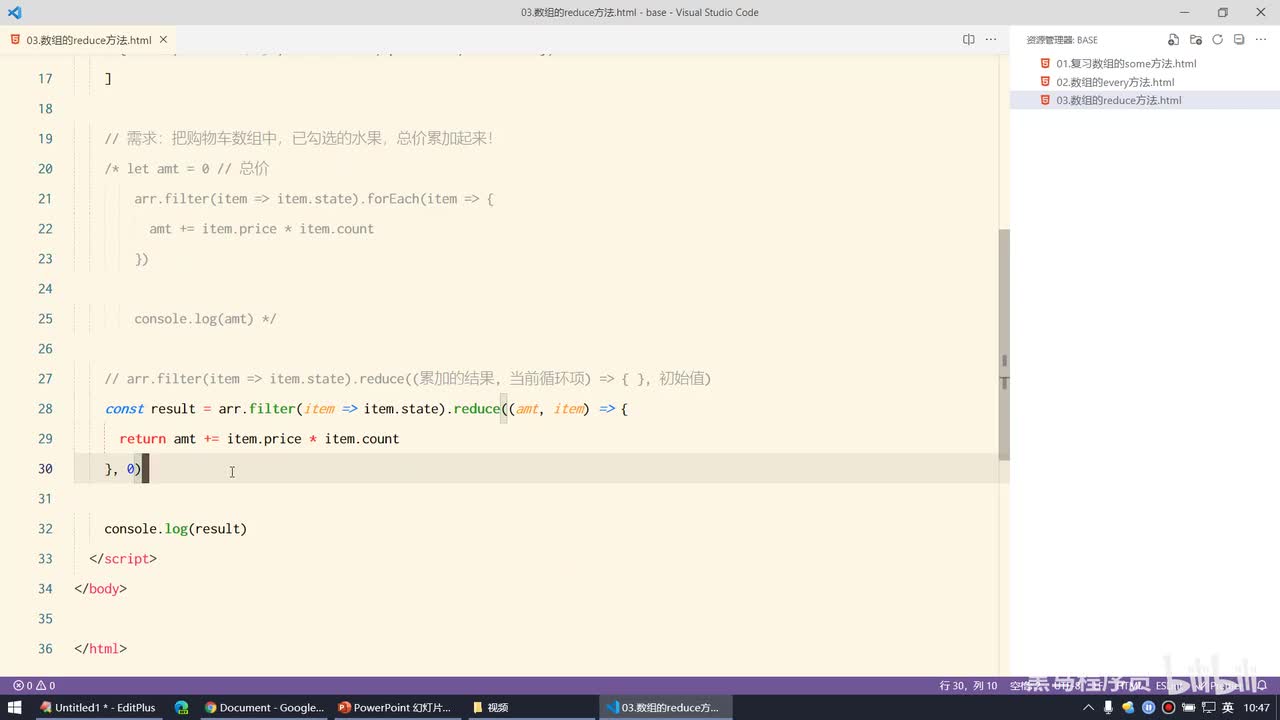The height and width of the screenshot is (720, 1280).
Task: Place cursor on console.log(result) line
Action: [x=175, y=529]
